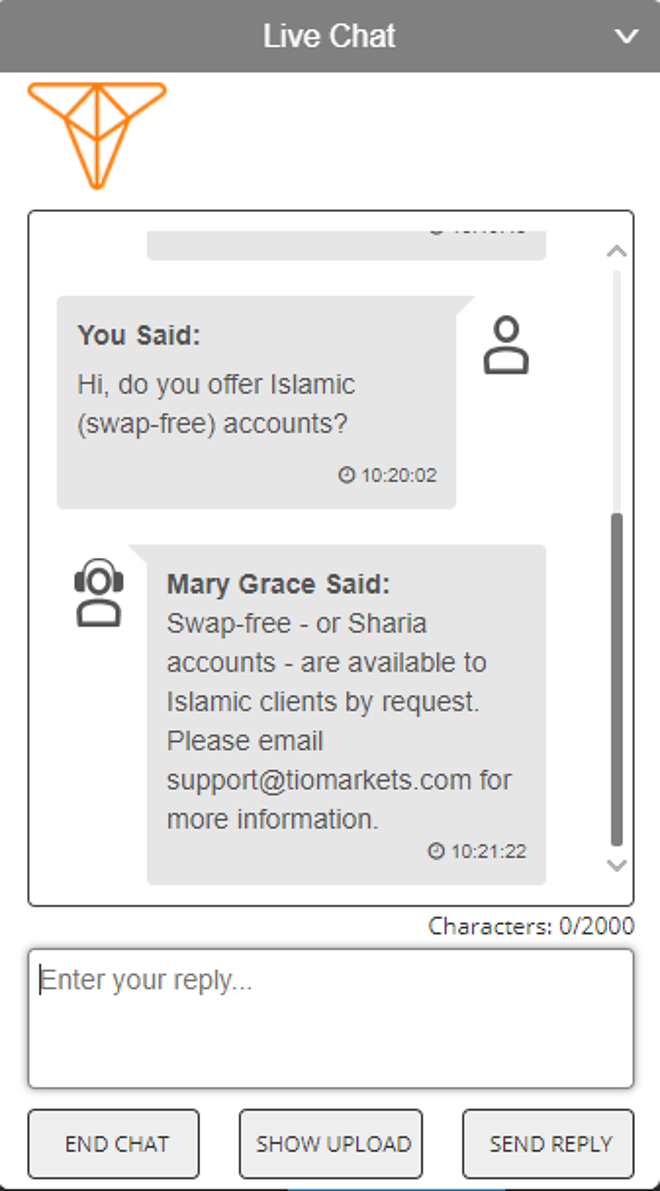Click the dark chat scrollbar thumb

617,679
